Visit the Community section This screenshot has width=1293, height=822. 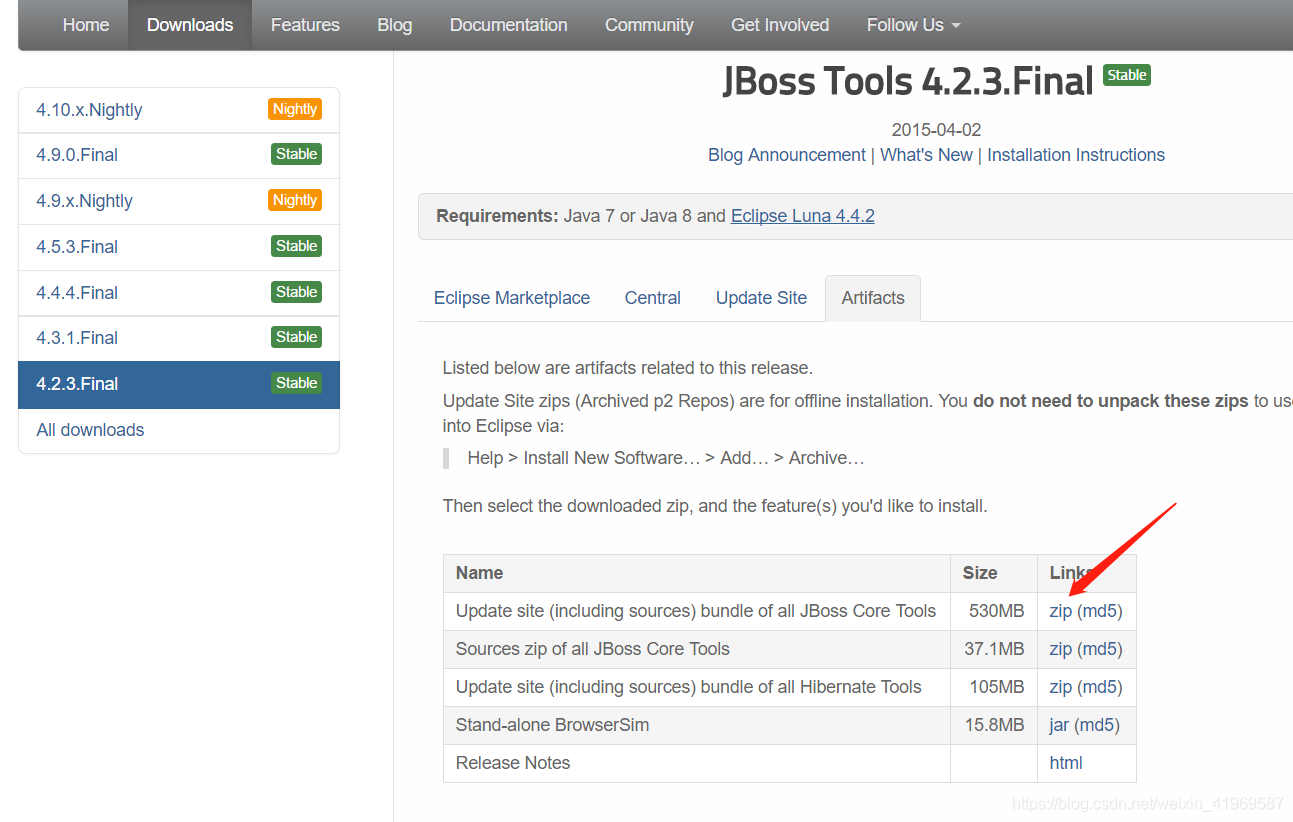coord(649,25)
